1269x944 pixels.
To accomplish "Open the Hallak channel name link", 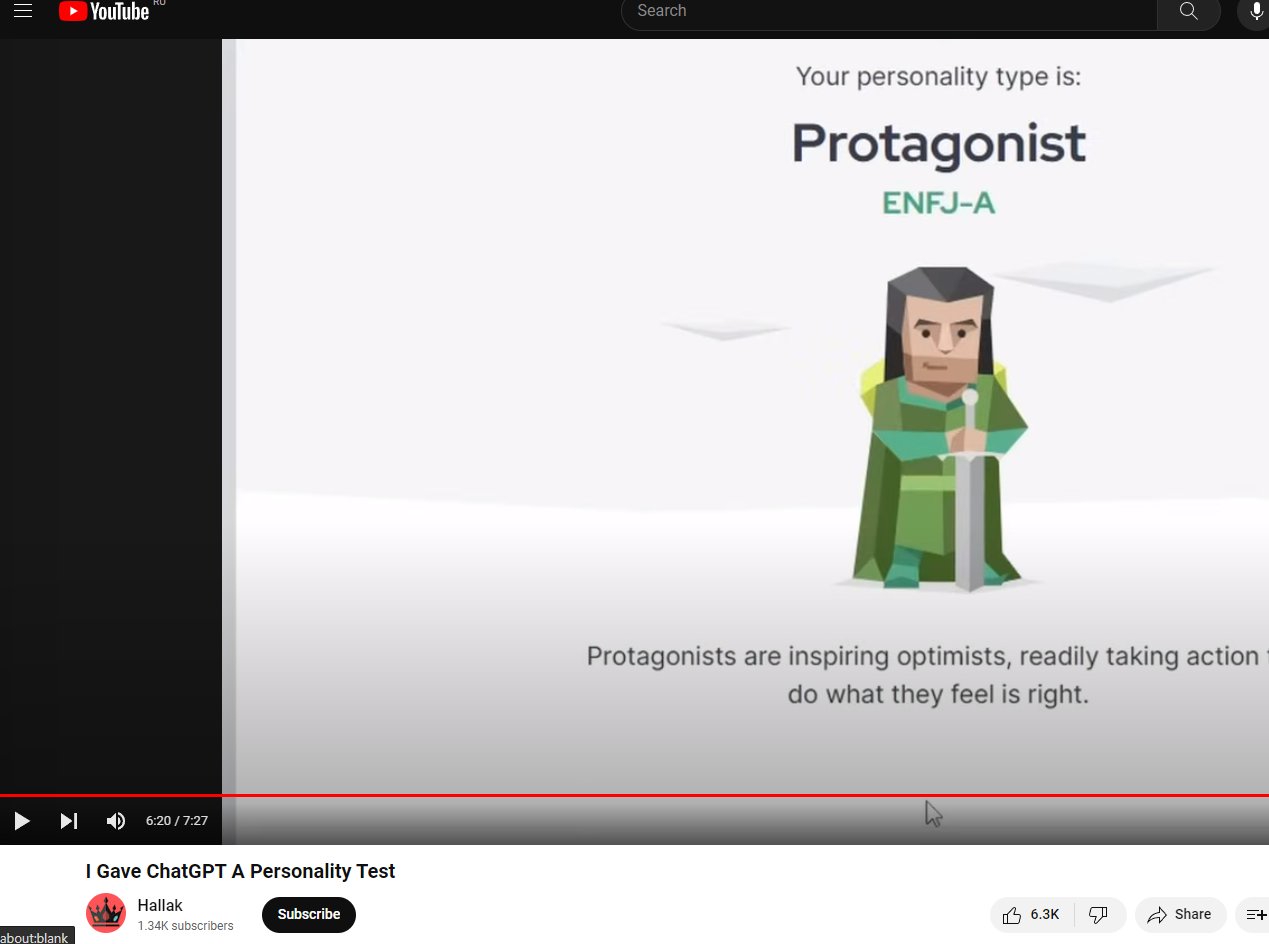I will (x=160, y=905).
